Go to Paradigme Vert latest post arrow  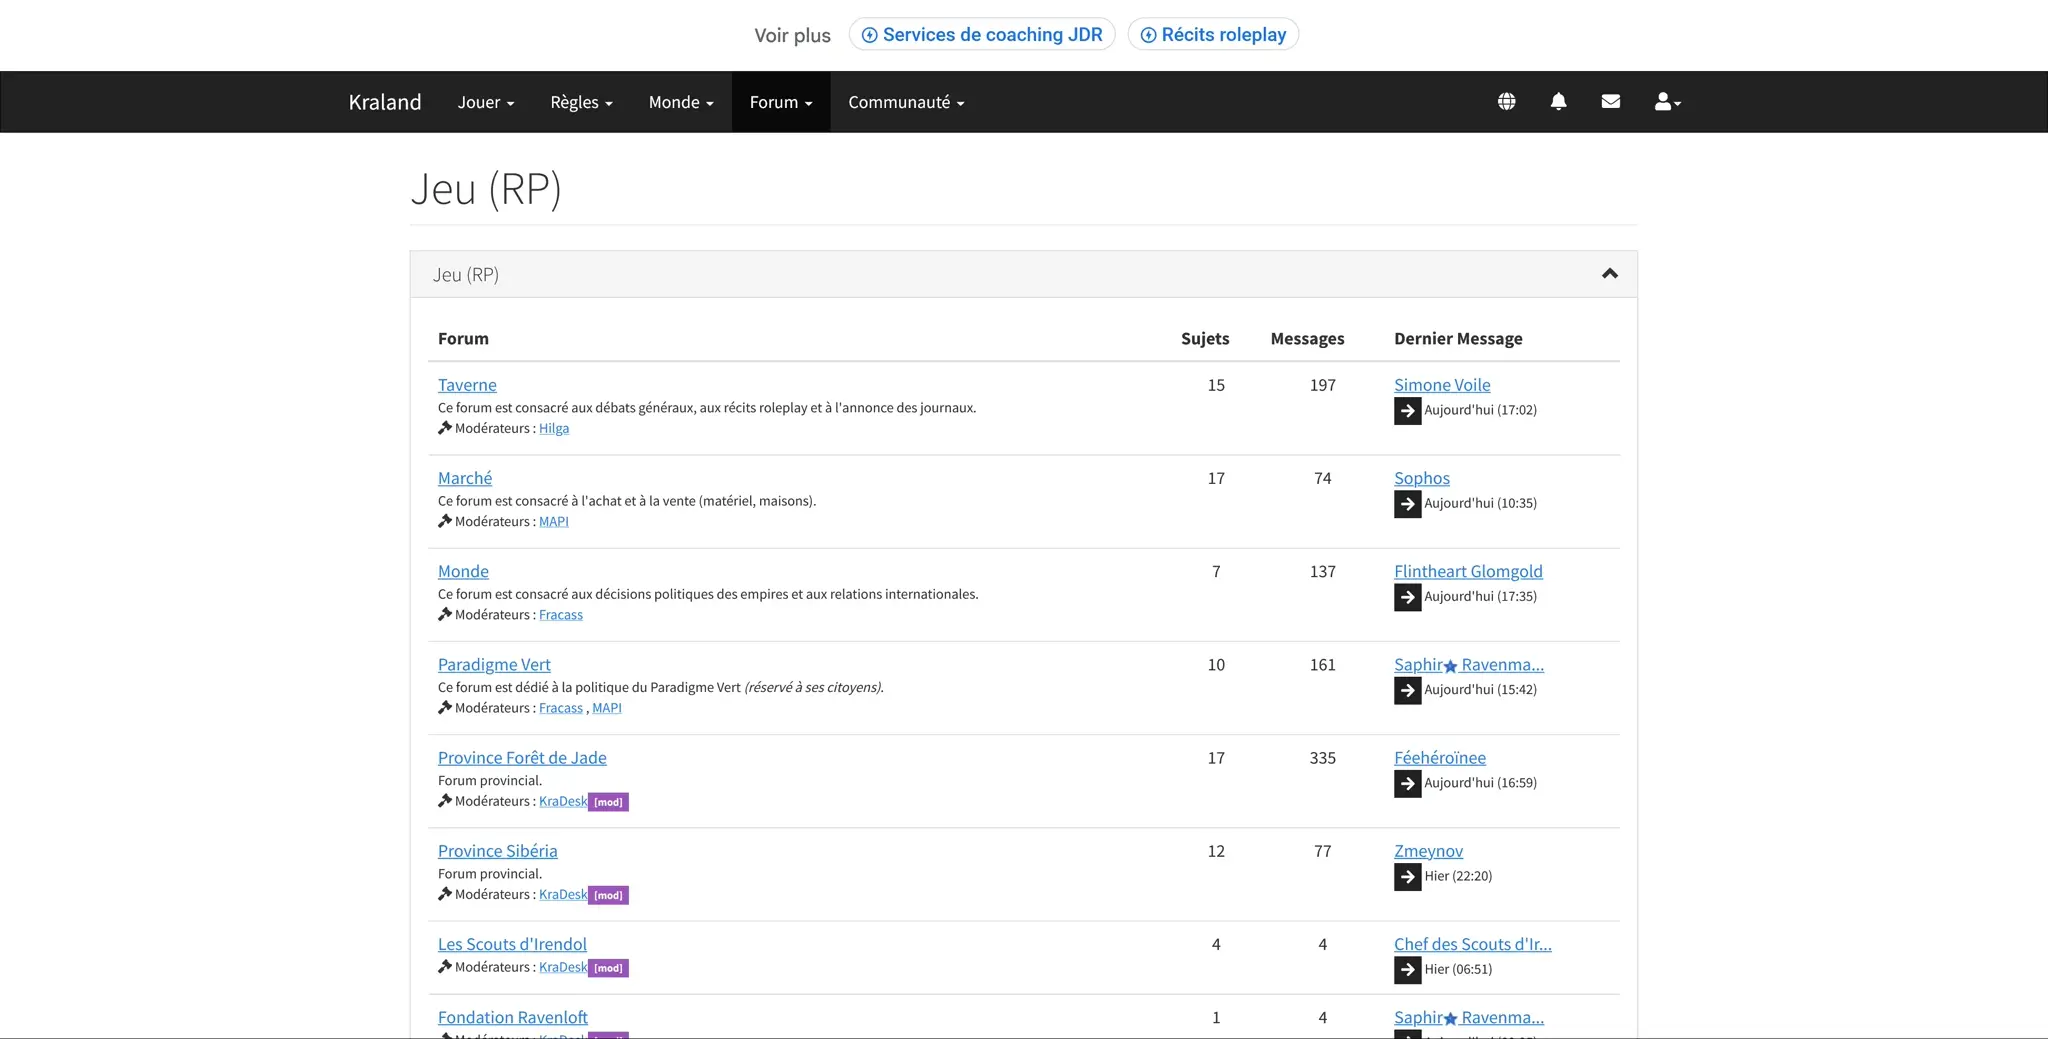(x=1407, y=690)
